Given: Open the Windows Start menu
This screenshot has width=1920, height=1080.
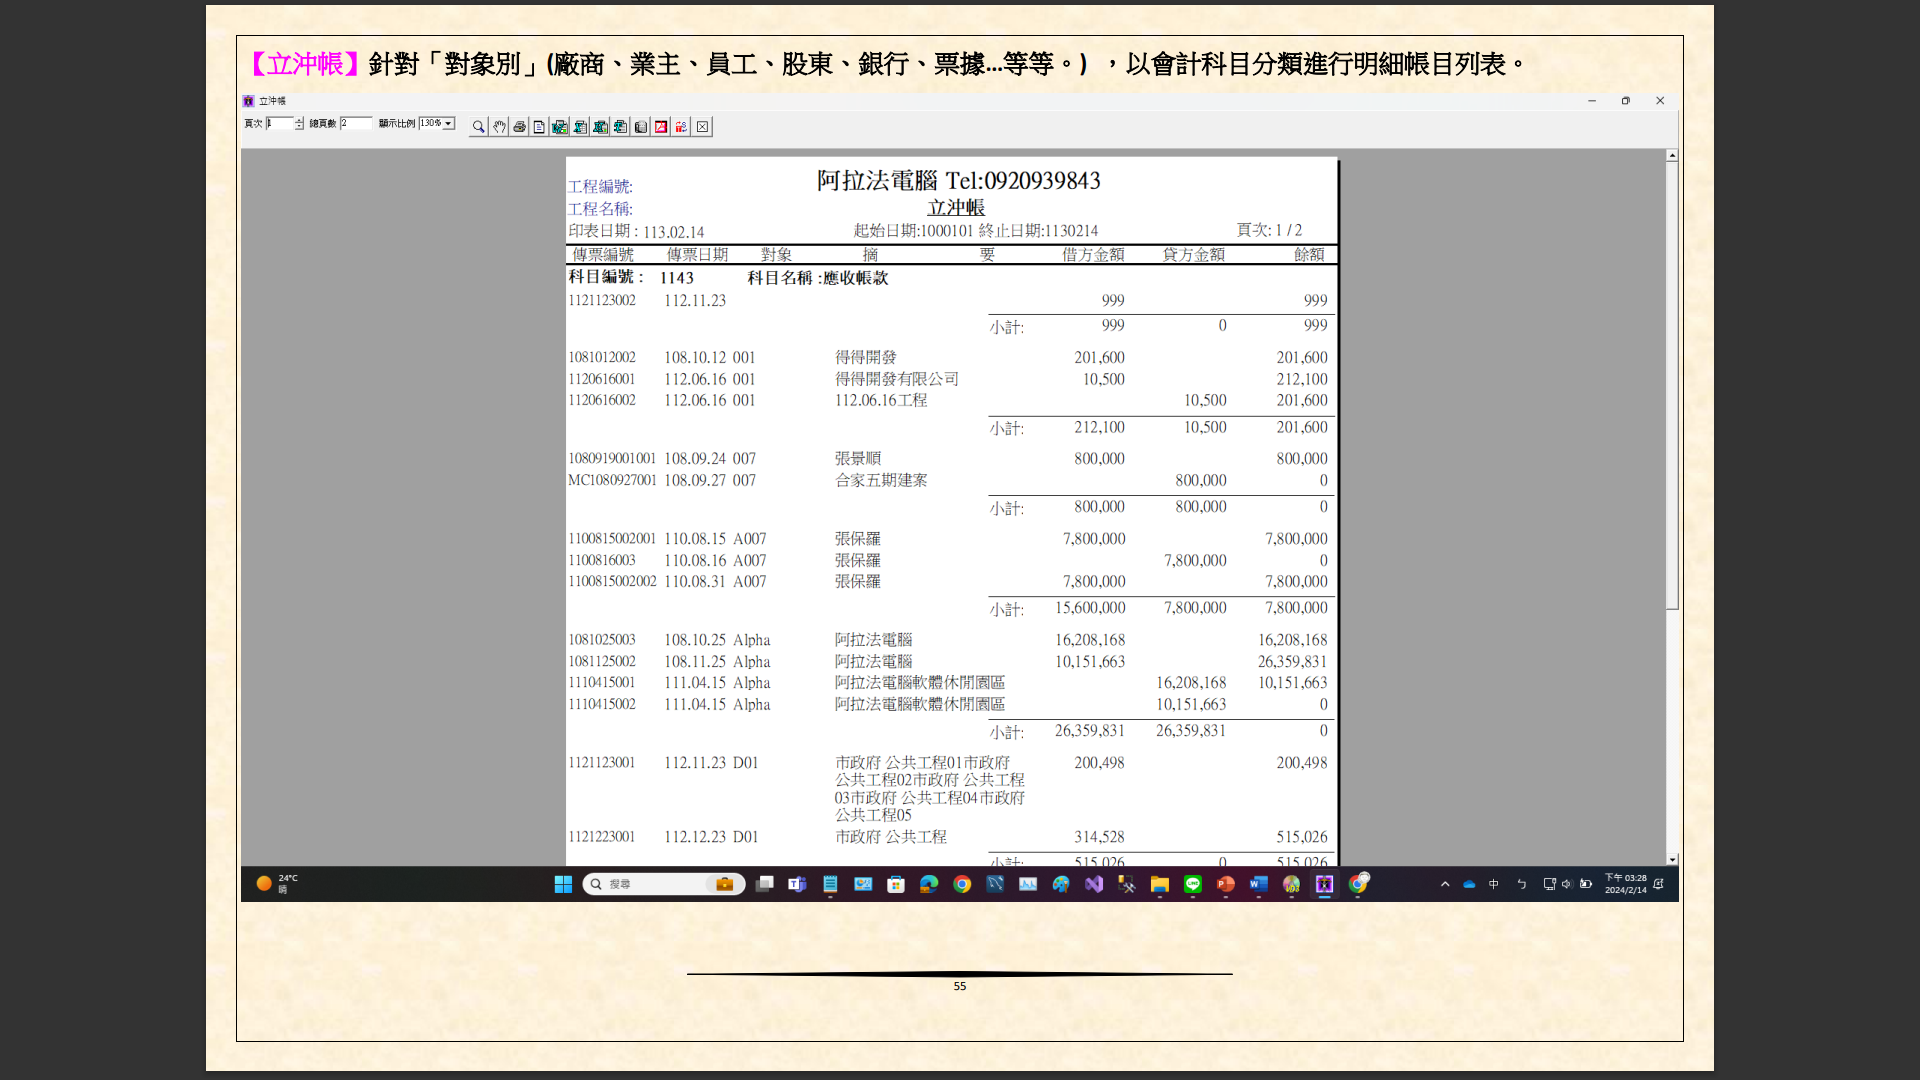Looking at the screenshot, I should coord(563,884).
